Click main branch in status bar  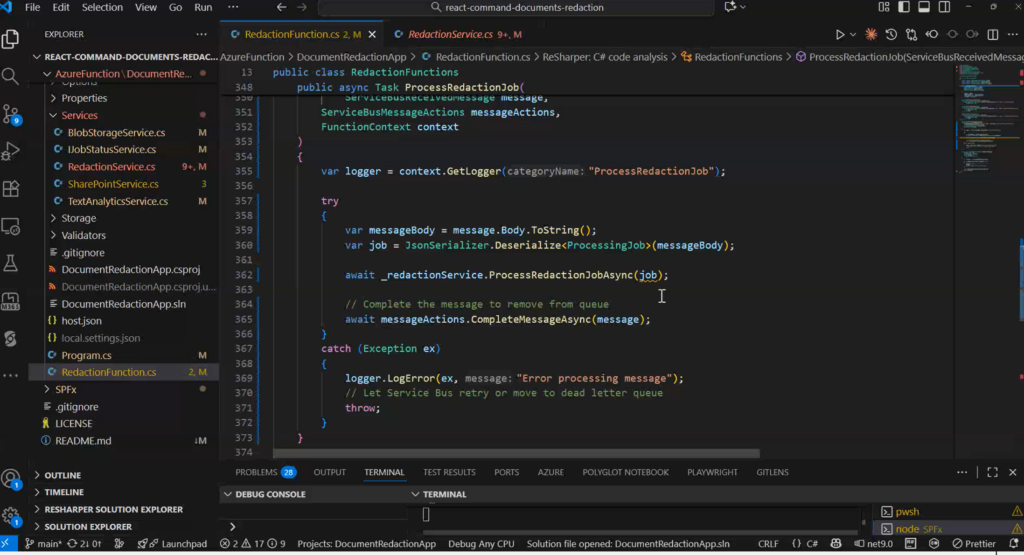pyautogui.click(x=47, y=544)
